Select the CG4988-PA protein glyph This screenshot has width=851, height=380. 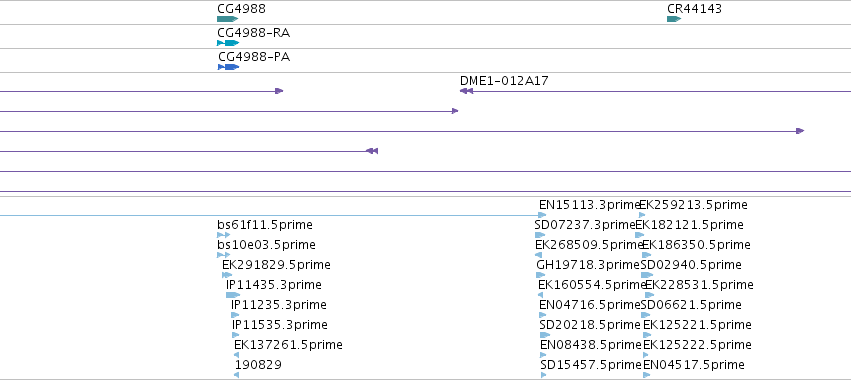228,67
